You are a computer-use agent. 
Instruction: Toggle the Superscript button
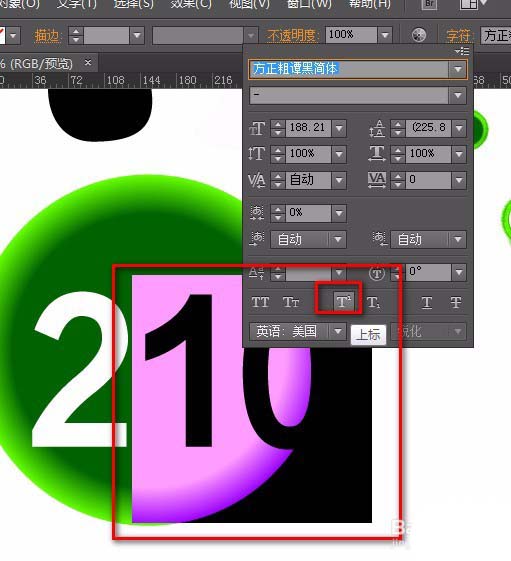pos(343,301)
